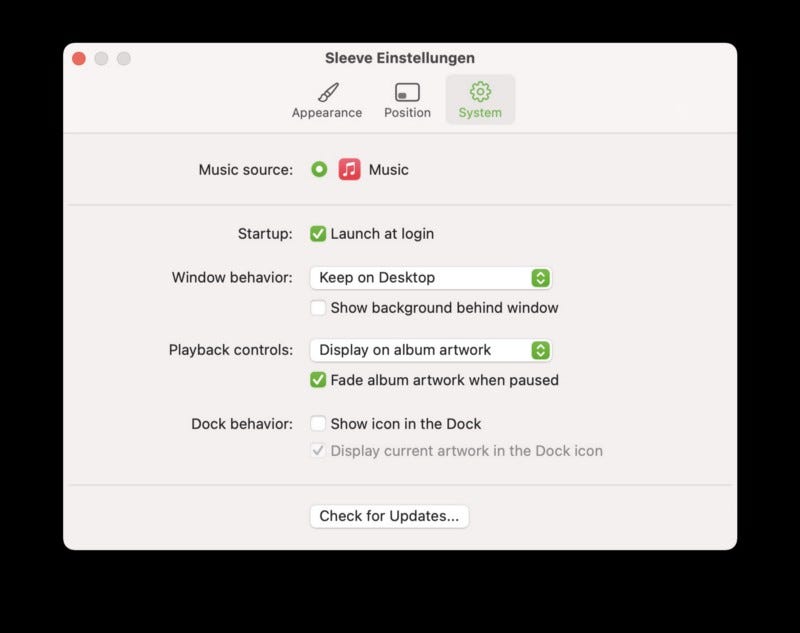Click the Sleeve Einstellungen window title bar
This screenshot has width=800, height=633.
(x=400, y=58)
